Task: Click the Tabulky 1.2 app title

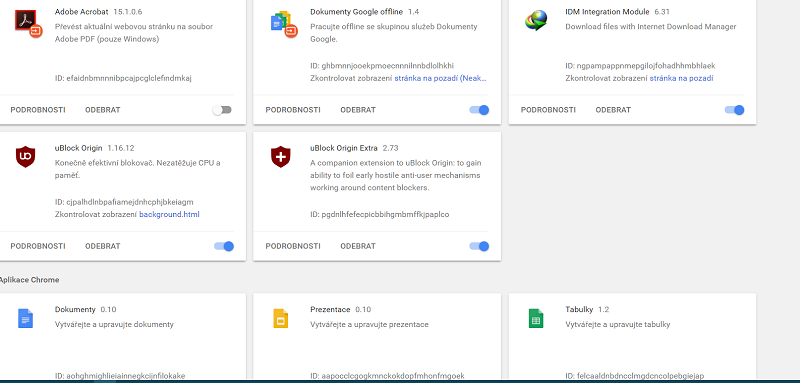Action: [x=587, y=310]
